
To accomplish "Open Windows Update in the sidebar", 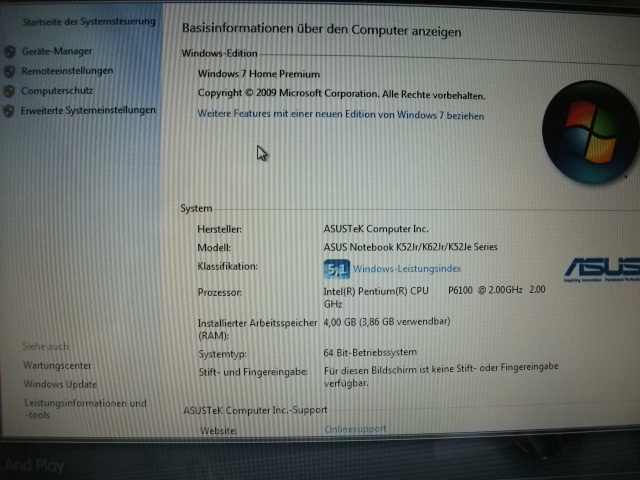I will 61,384.
